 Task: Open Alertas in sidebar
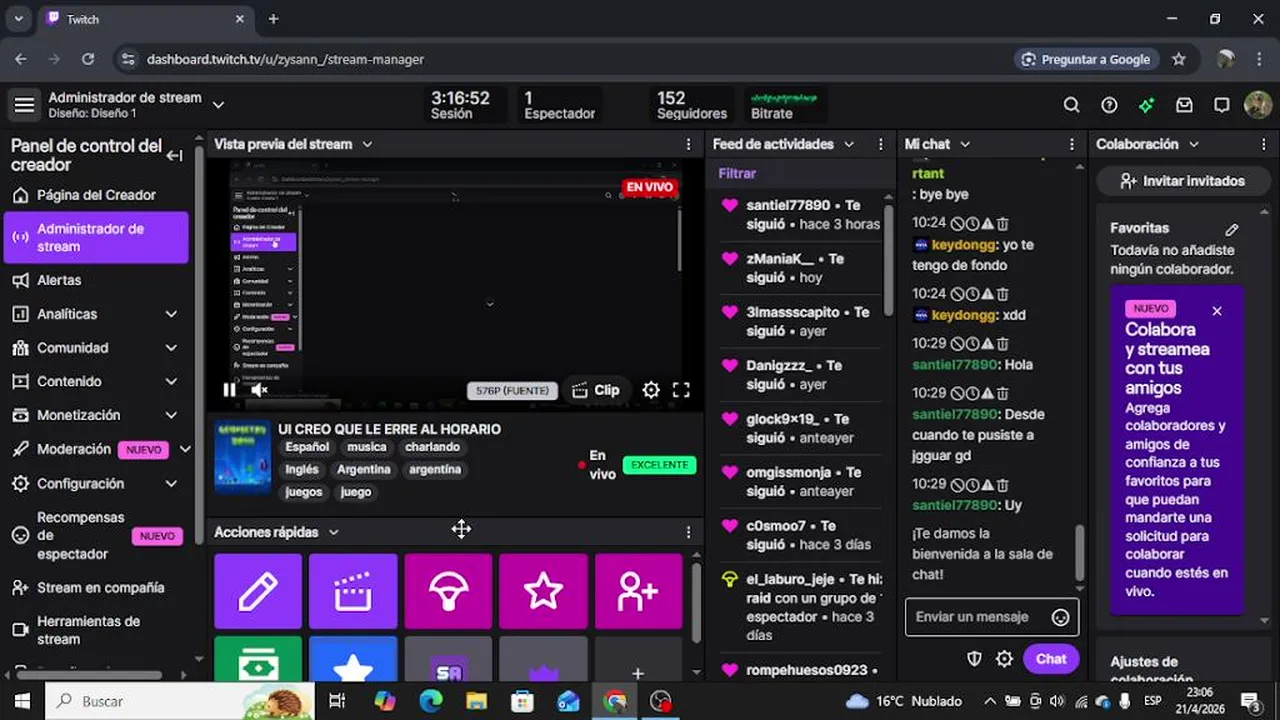coord(96,280)
